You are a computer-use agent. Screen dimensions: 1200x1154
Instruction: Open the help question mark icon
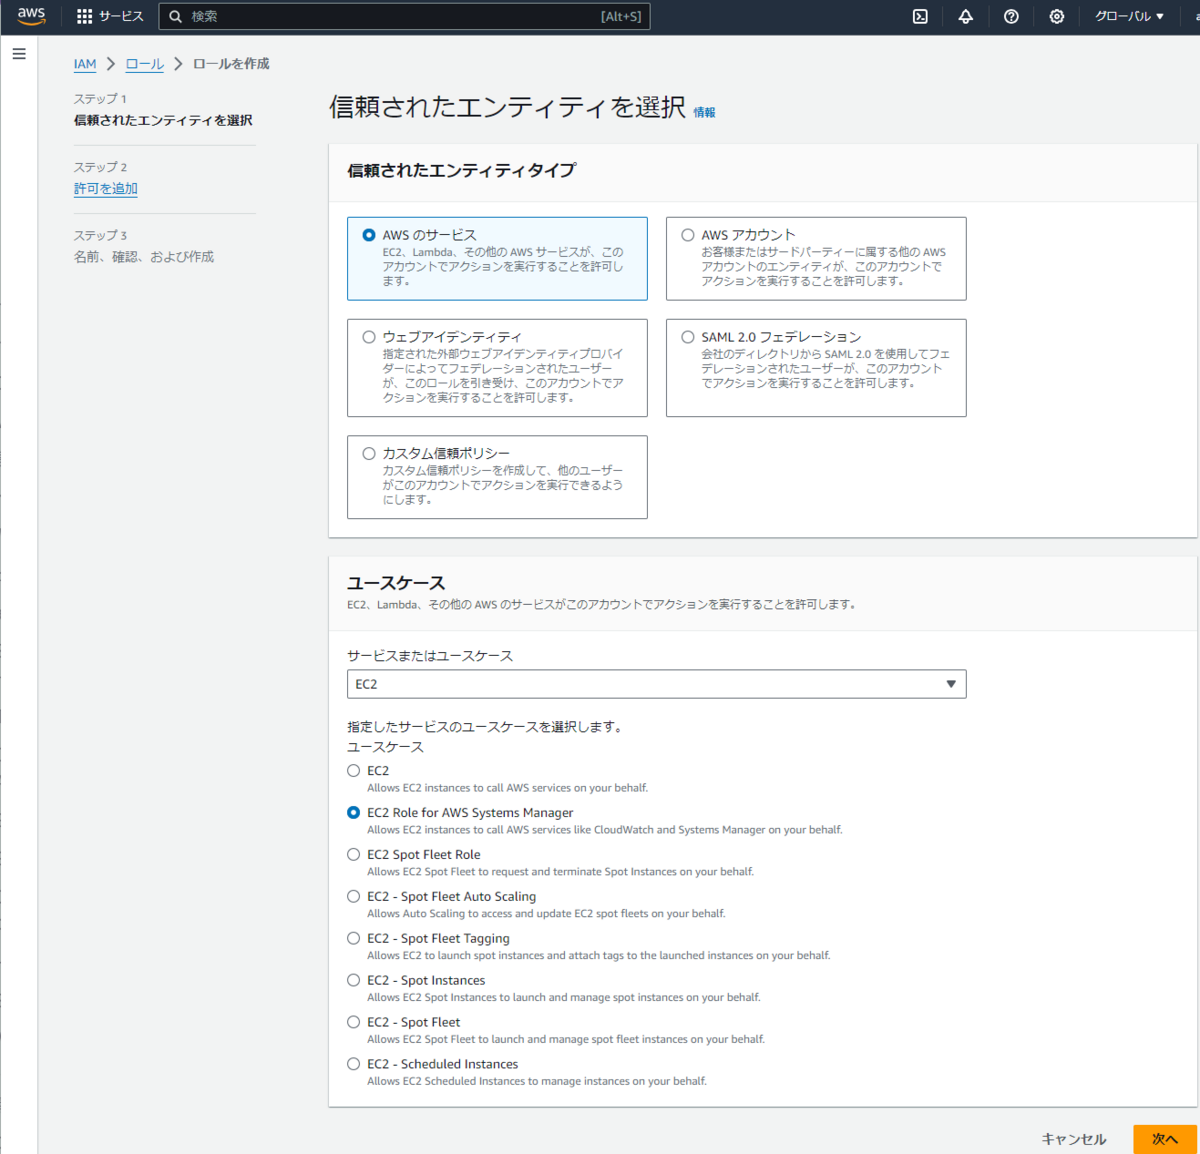coord(1011,16)
